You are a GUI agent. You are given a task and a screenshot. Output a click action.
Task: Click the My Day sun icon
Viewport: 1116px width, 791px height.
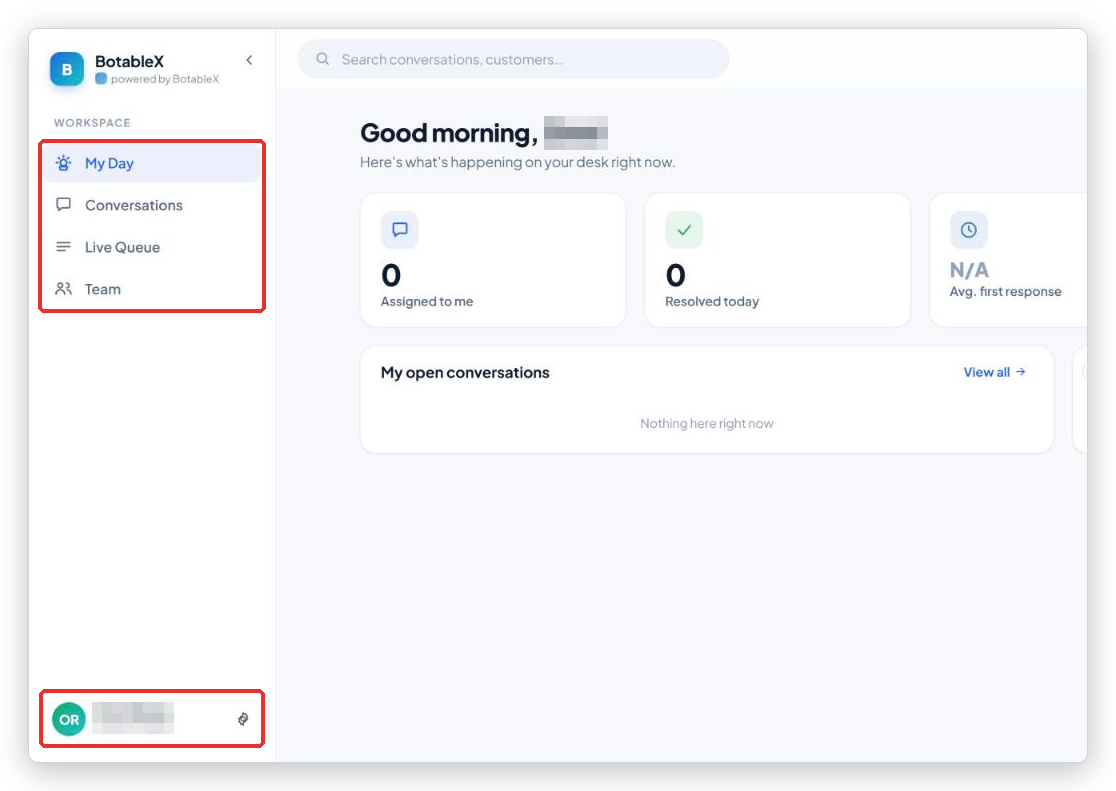tap(63, 163)
